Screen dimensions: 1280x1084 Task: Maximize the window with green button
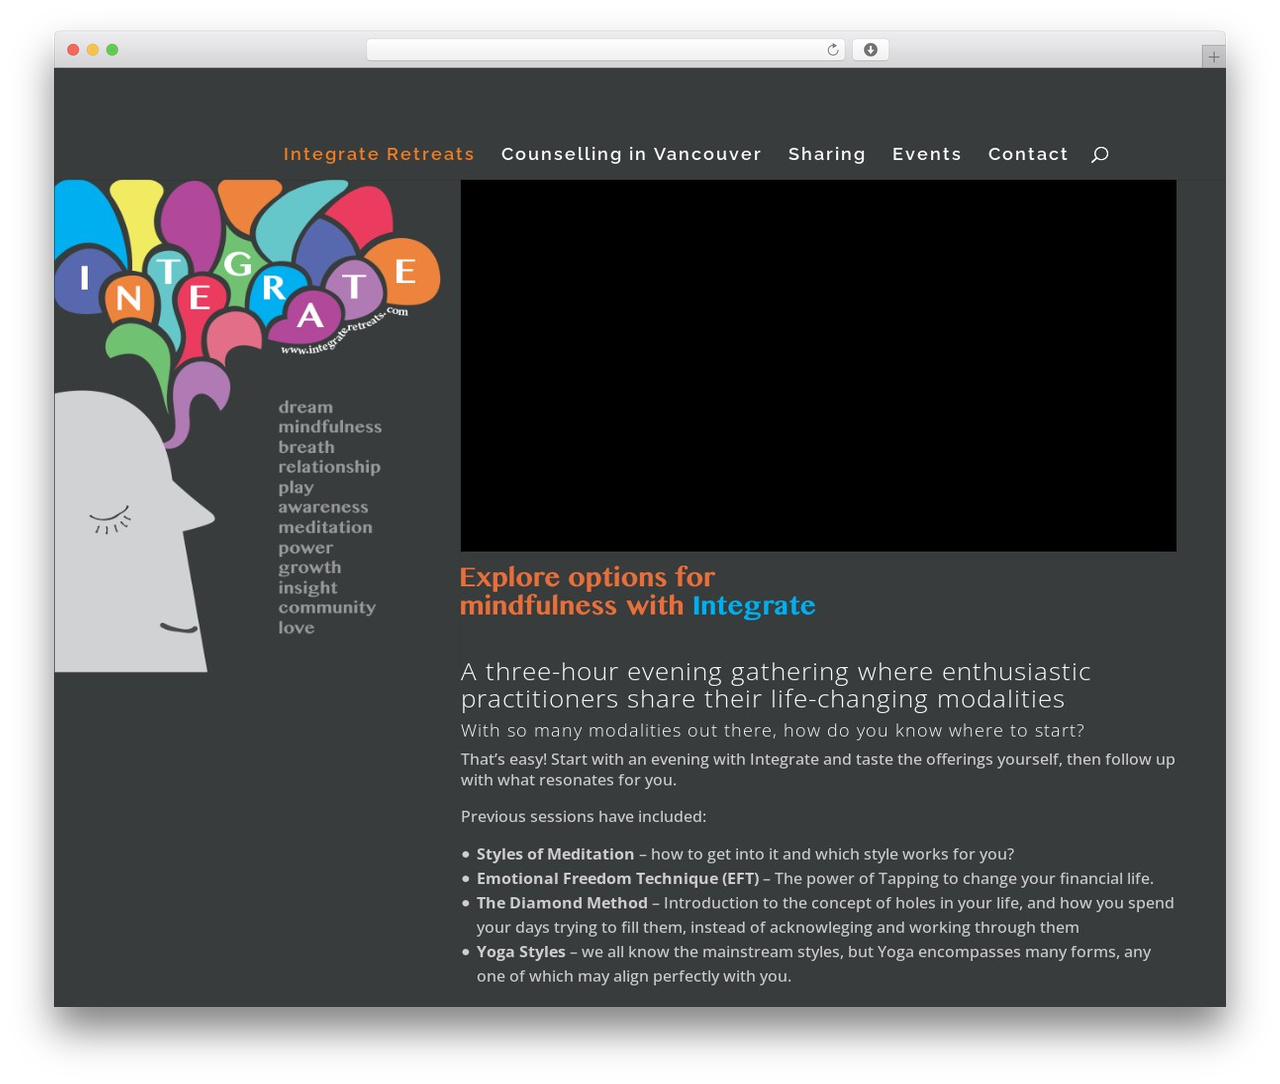click(x=112, y=50)
